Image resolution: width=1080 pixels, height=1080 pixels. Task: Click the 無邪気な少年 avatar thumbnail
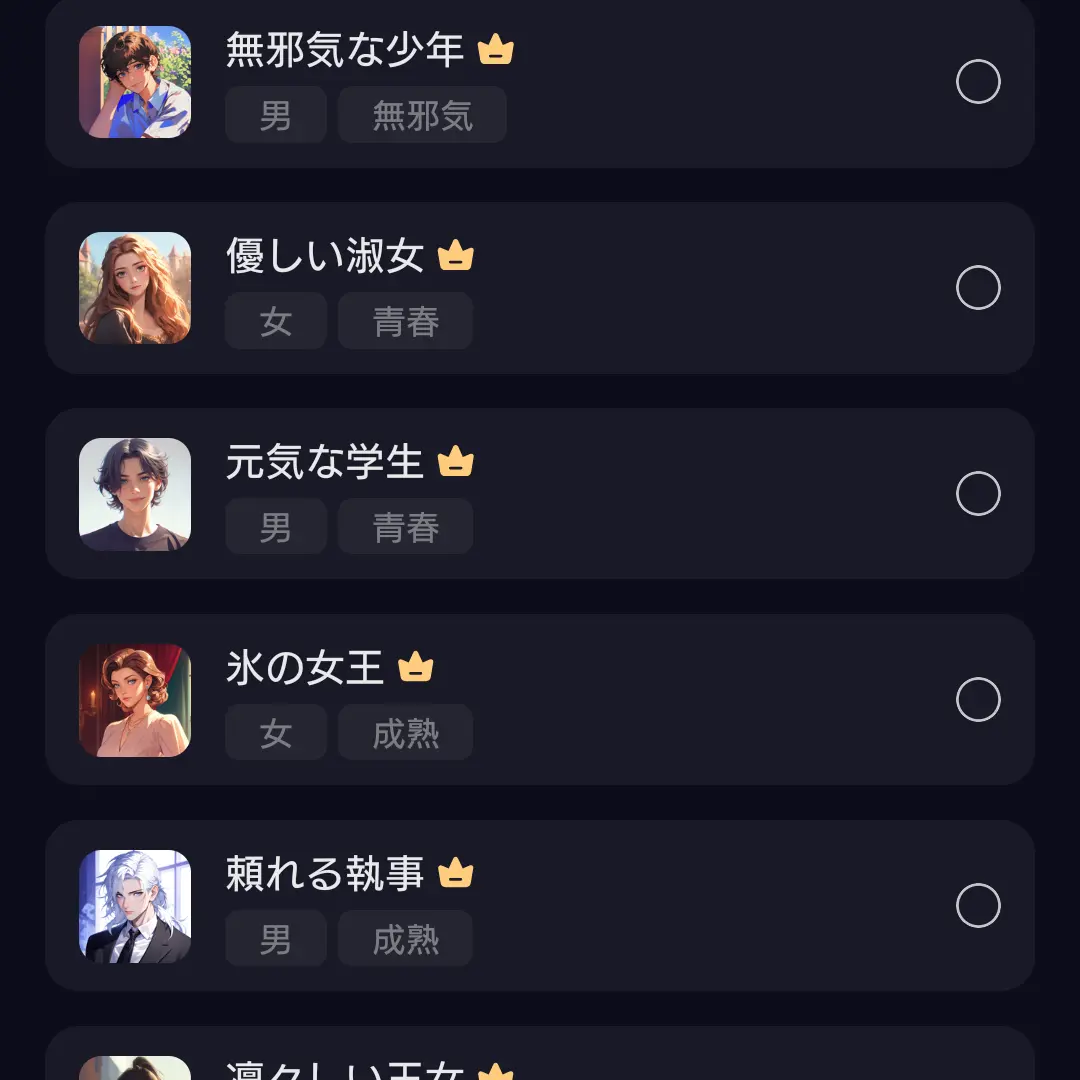point(135,82)
